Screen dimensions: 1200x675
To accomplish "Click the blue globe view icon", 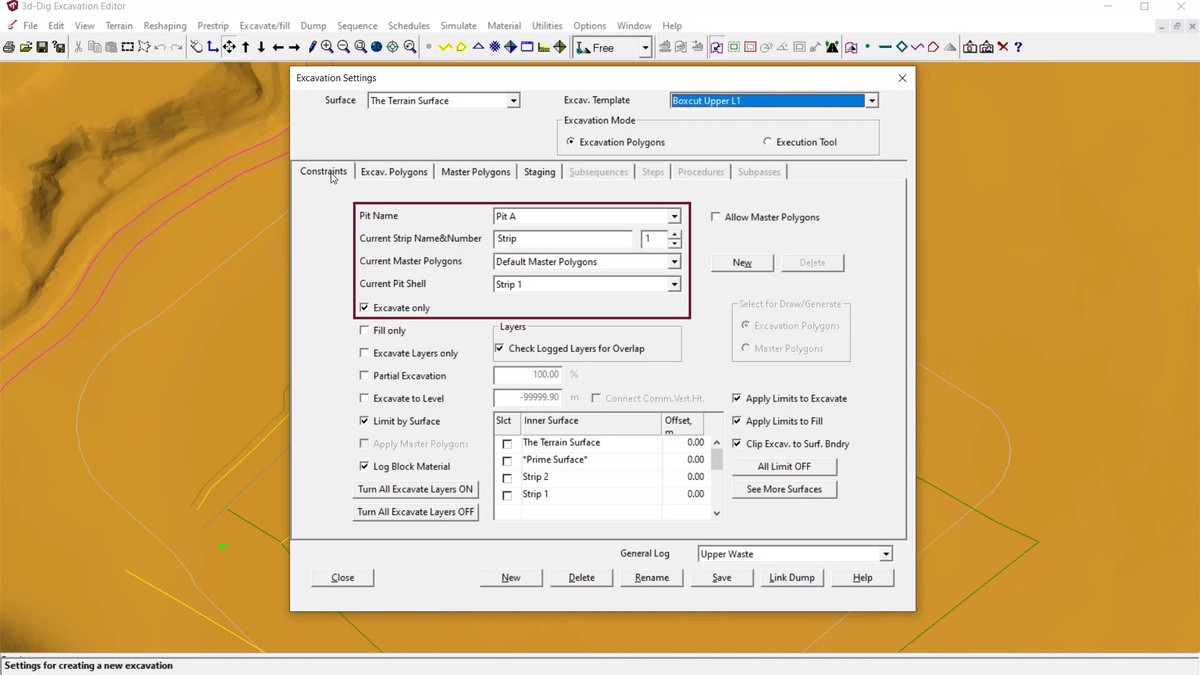I will [376, 47].
